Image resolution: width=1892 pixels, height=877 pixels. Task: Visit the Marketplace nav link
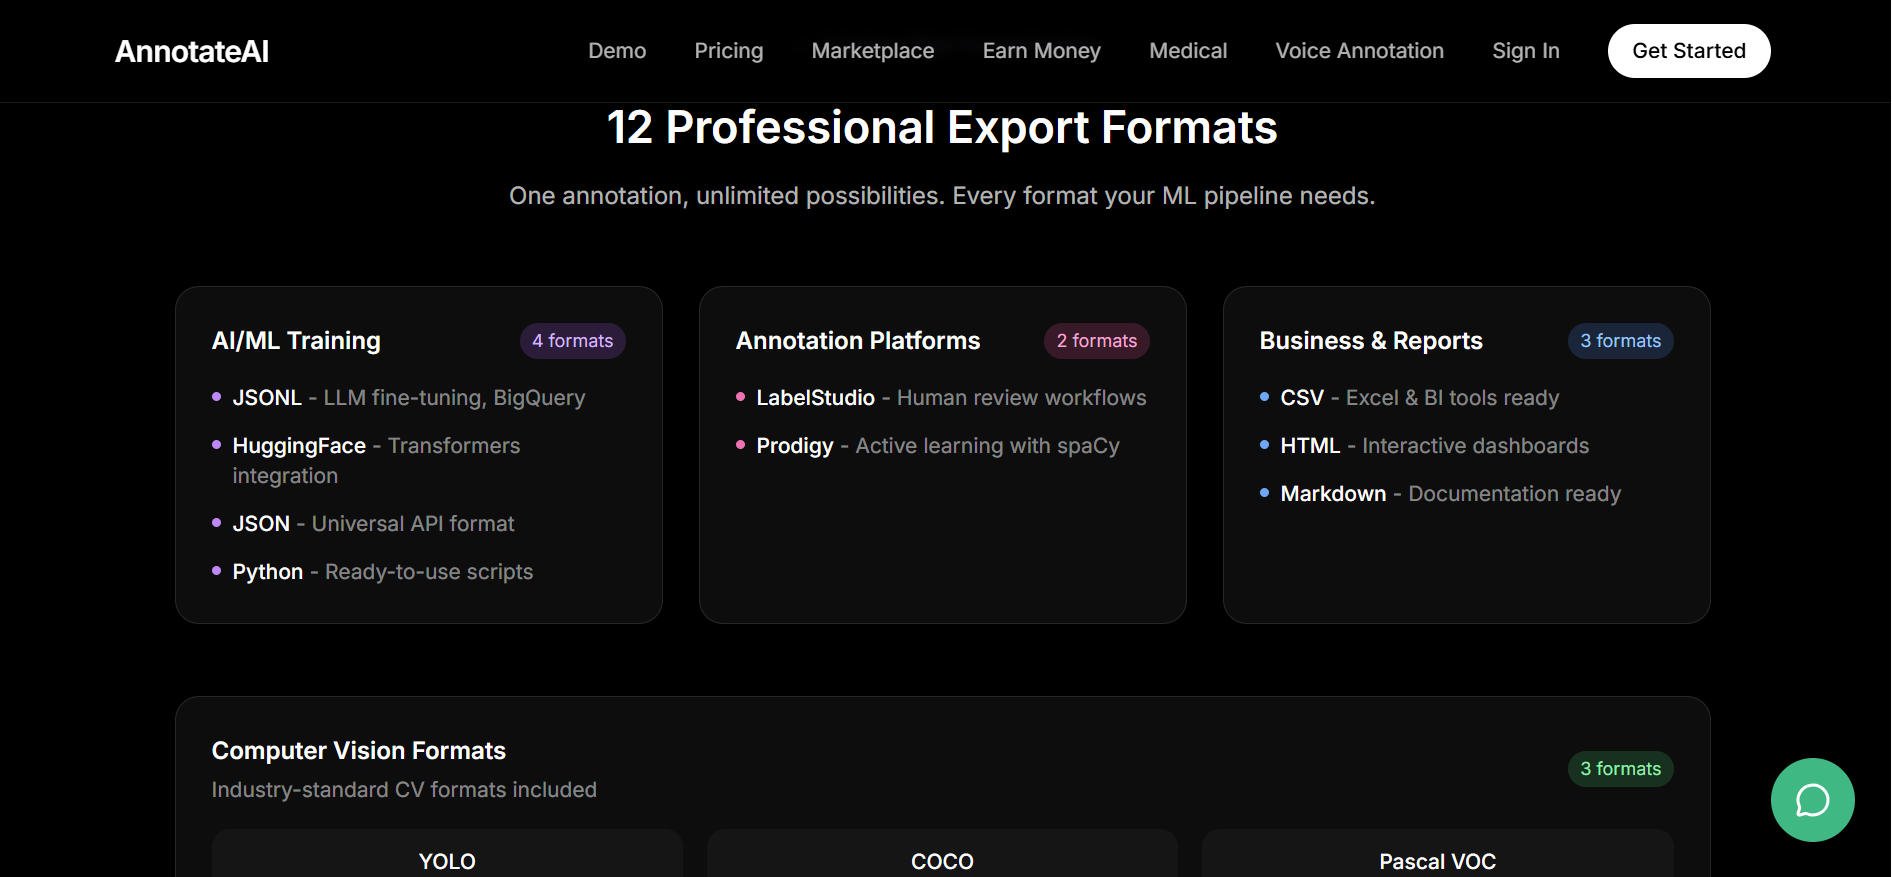coord(873,51)
